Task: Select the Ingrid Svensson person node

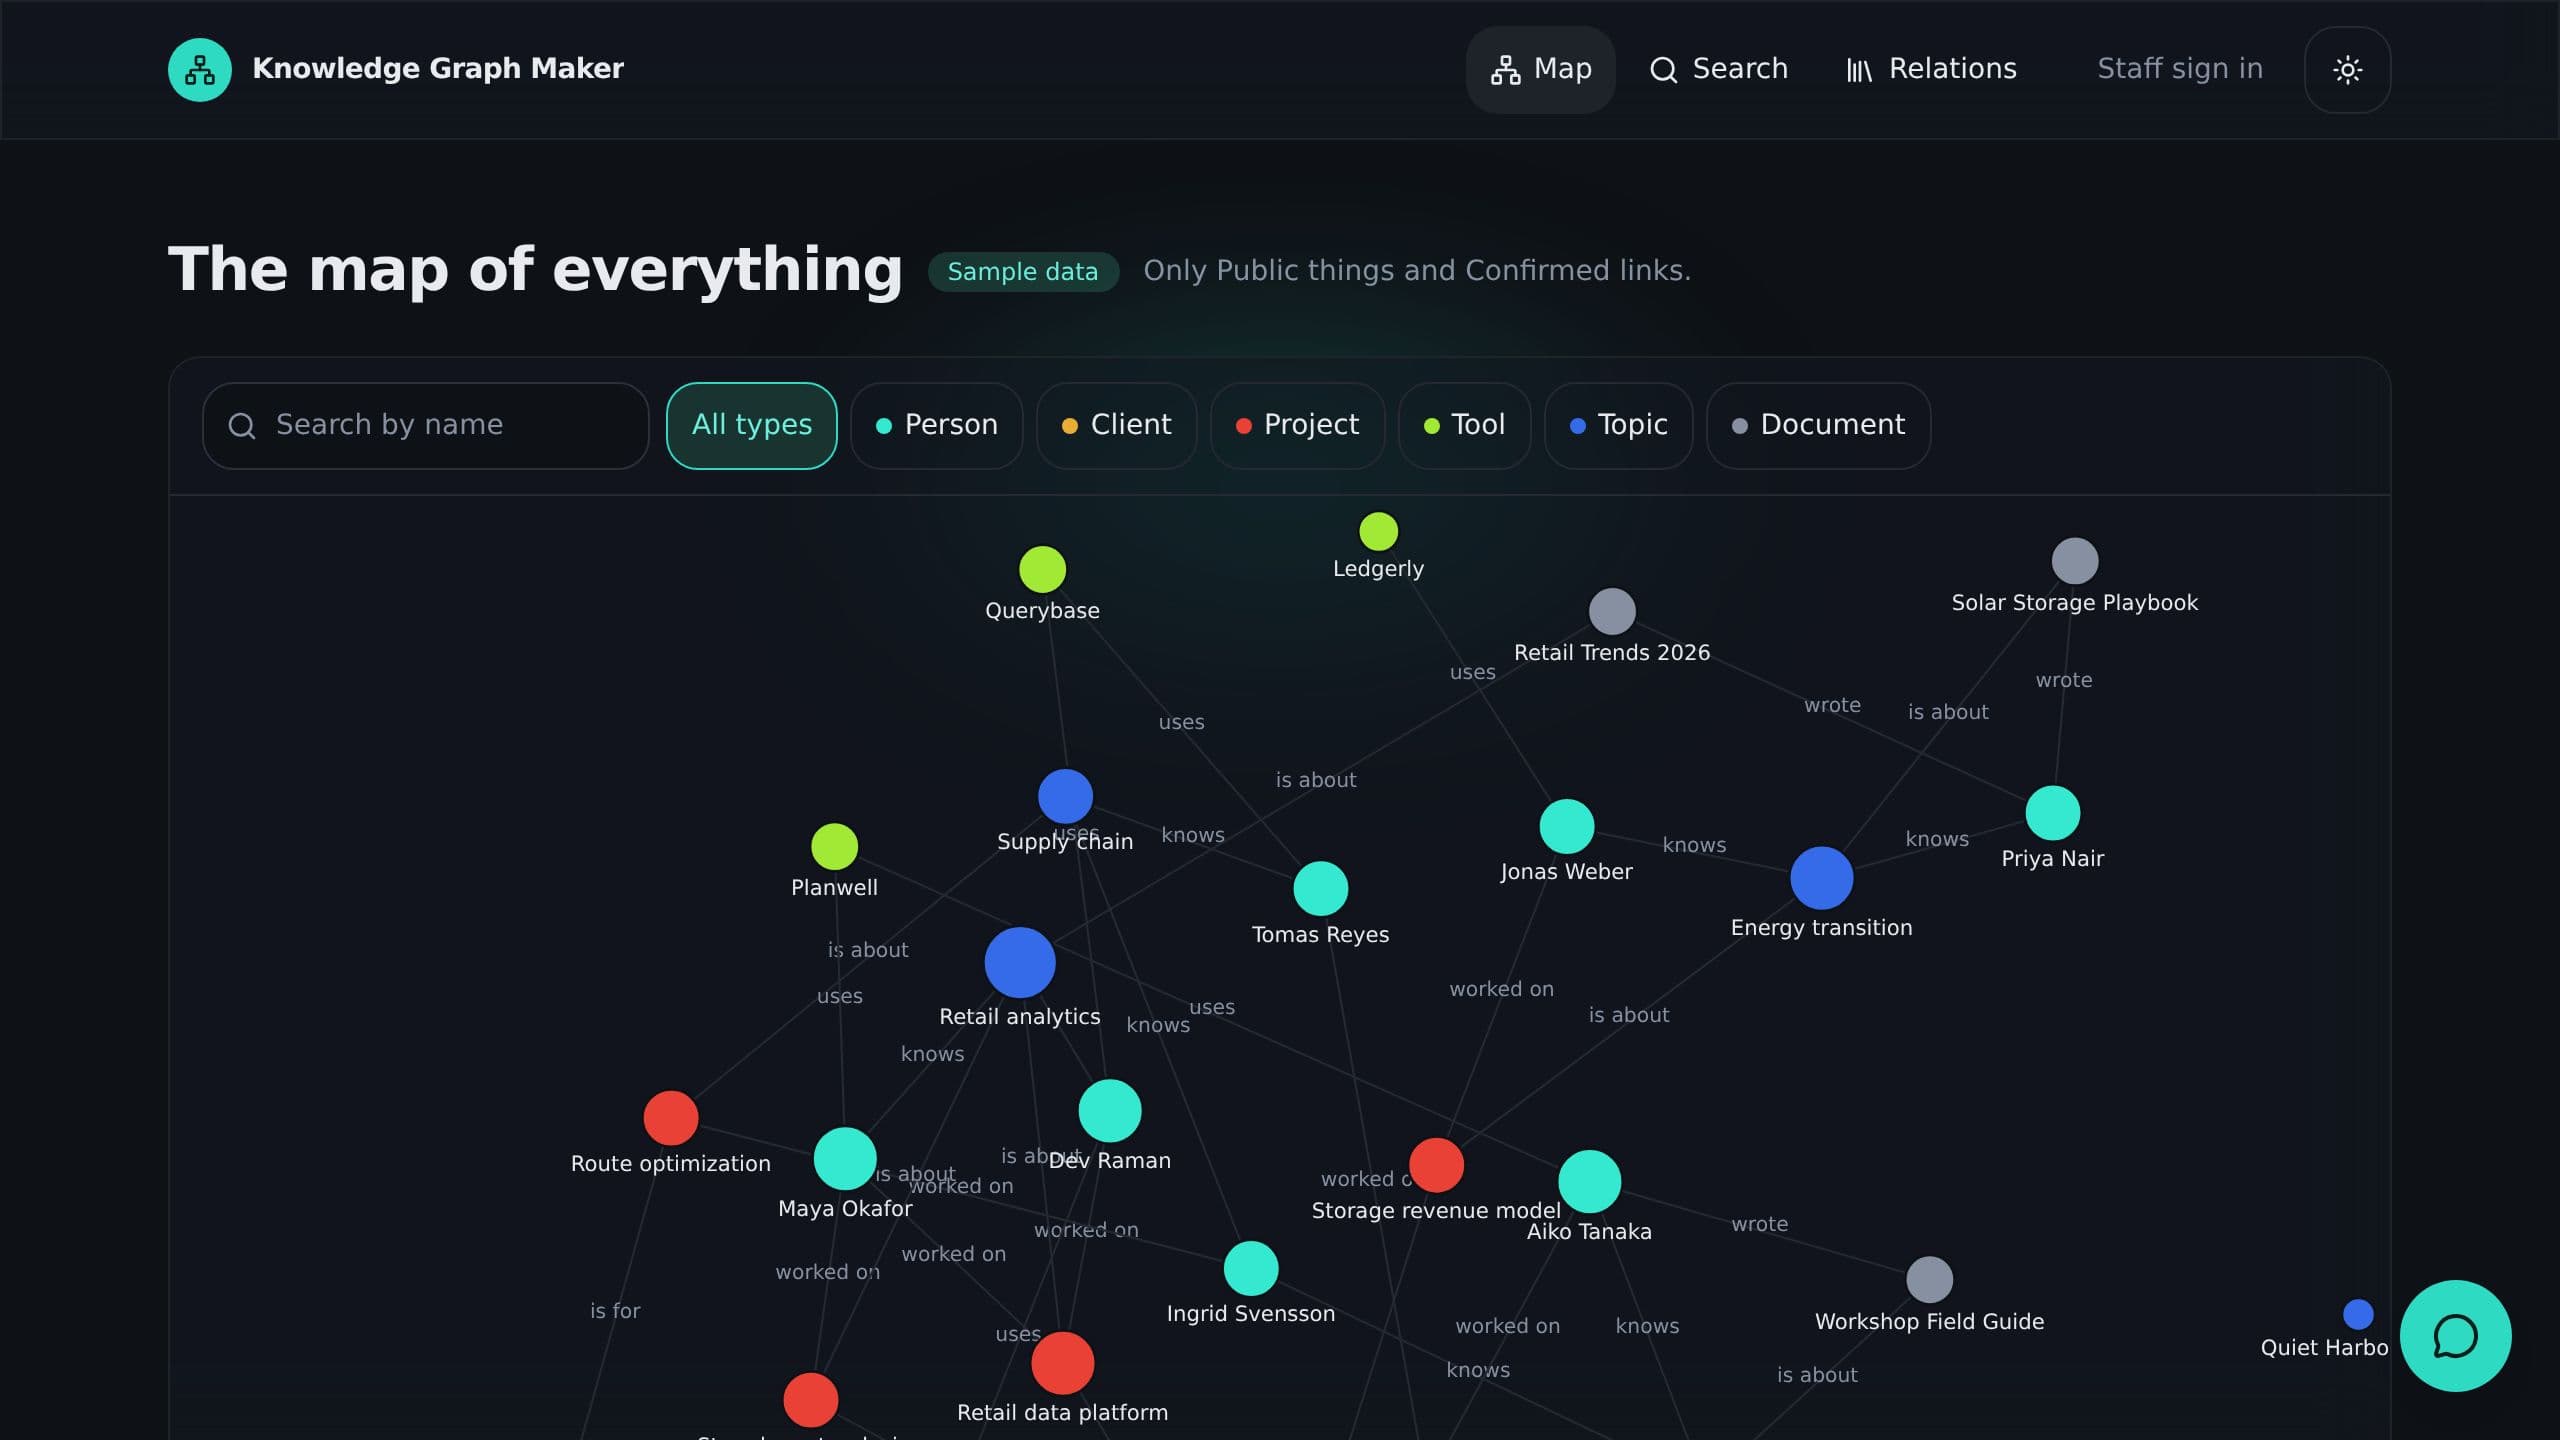Action: [x=1250, y=1268]
